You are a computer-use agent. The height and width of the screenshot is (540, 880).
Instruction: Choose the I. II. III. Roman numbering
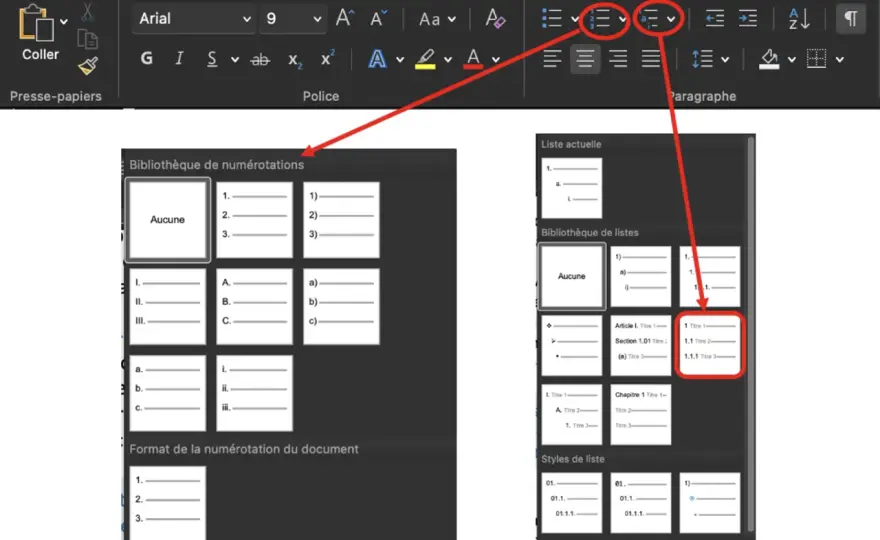point(168,306)
